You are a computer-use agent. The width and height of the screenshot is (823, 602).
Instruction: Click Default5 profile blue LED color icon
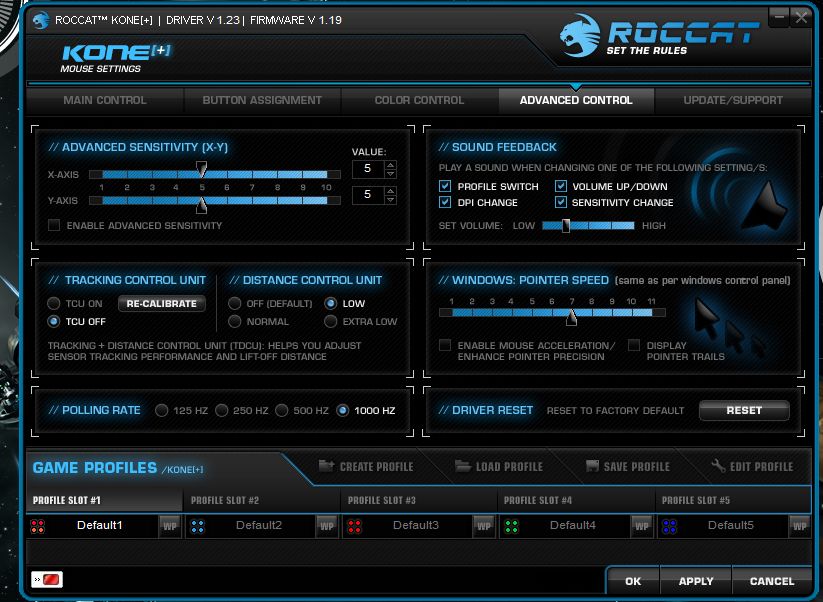tap(669, 526)
